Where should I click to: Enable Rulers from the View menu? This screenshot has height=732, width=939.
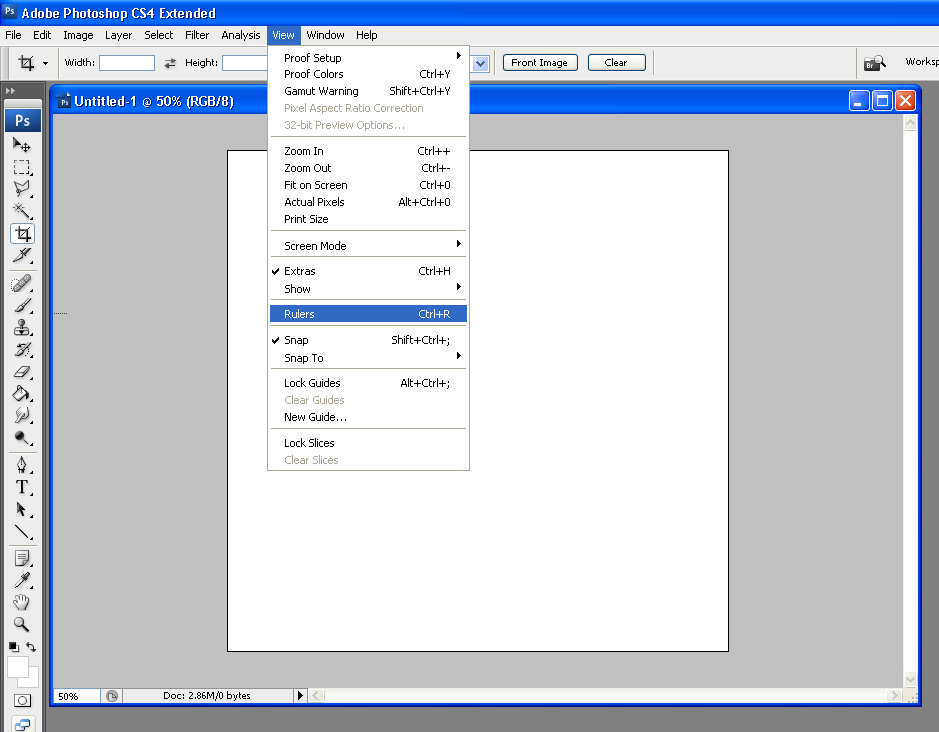pyautogui.click(x=368, y=314)
